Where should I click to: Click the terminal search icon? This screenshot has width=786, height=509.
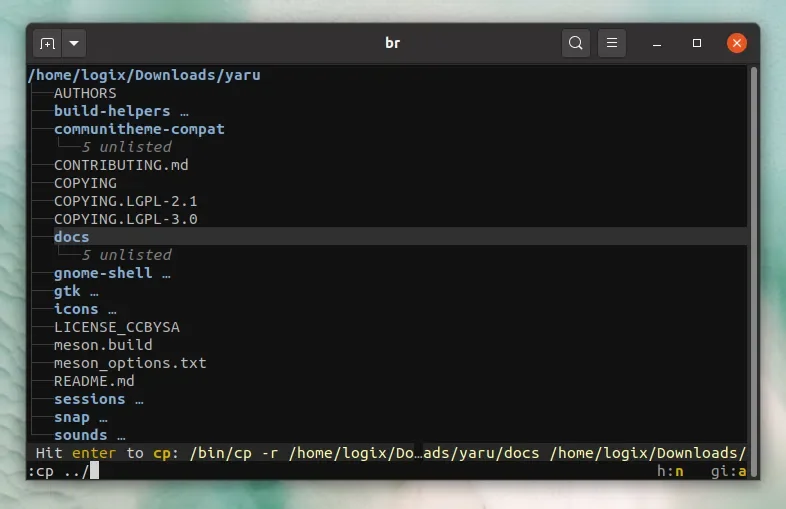(576, 44)
